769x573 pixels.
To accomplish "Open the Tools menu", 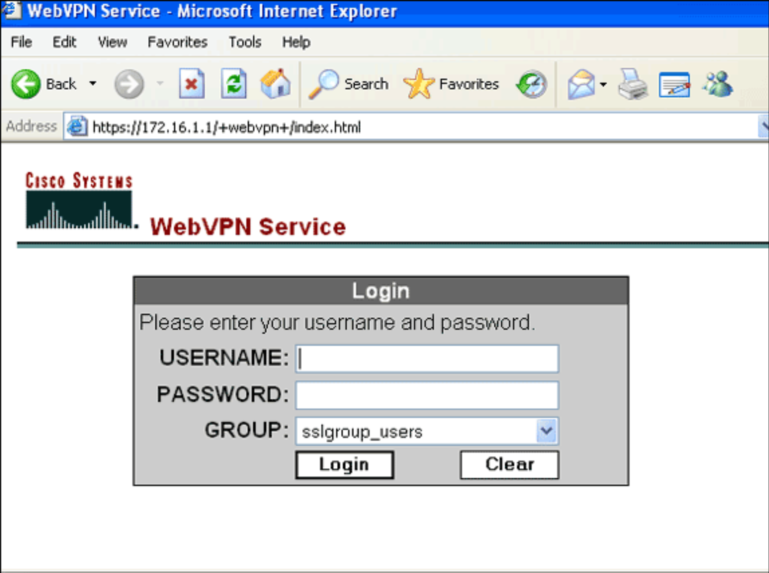I will click(x=245, y=42).
